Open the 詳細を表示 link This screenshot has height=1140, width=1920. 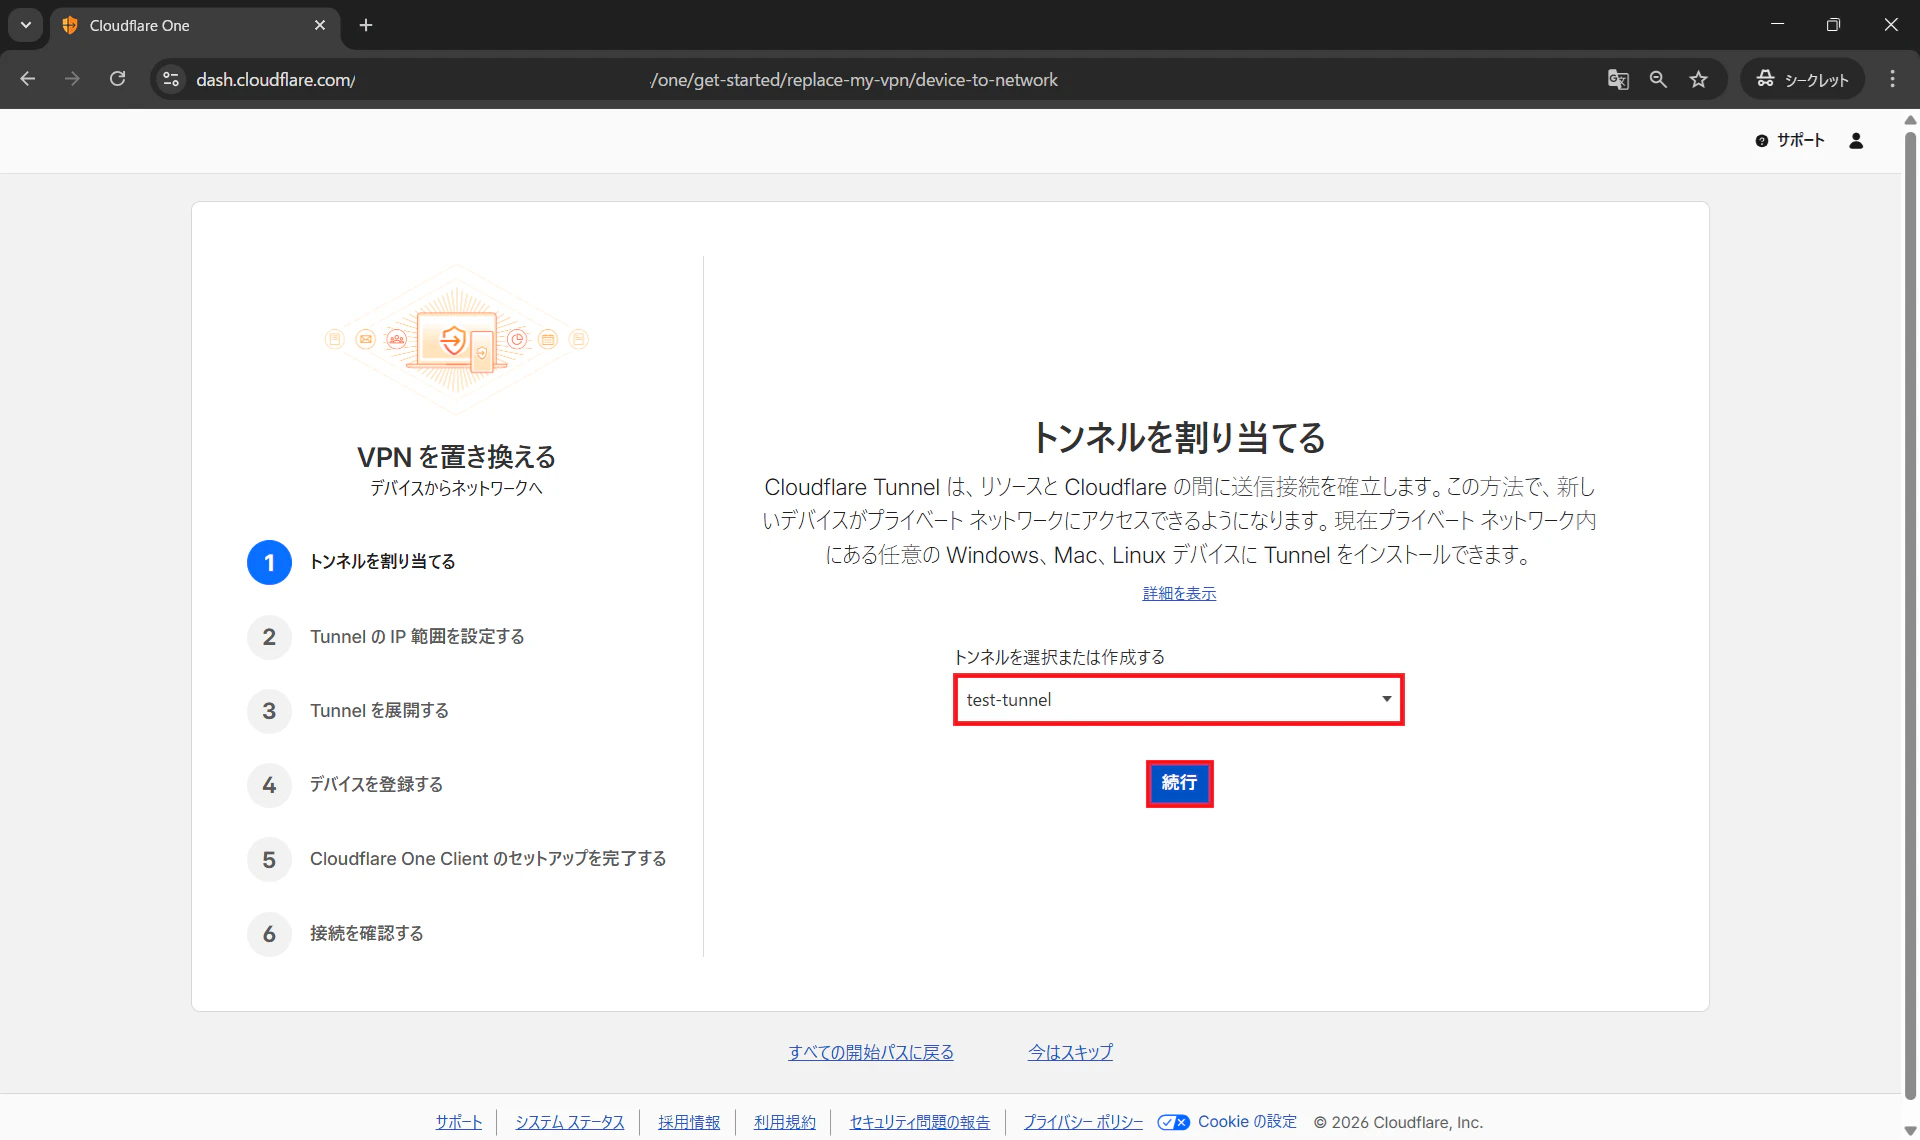tap(1179, 594)
